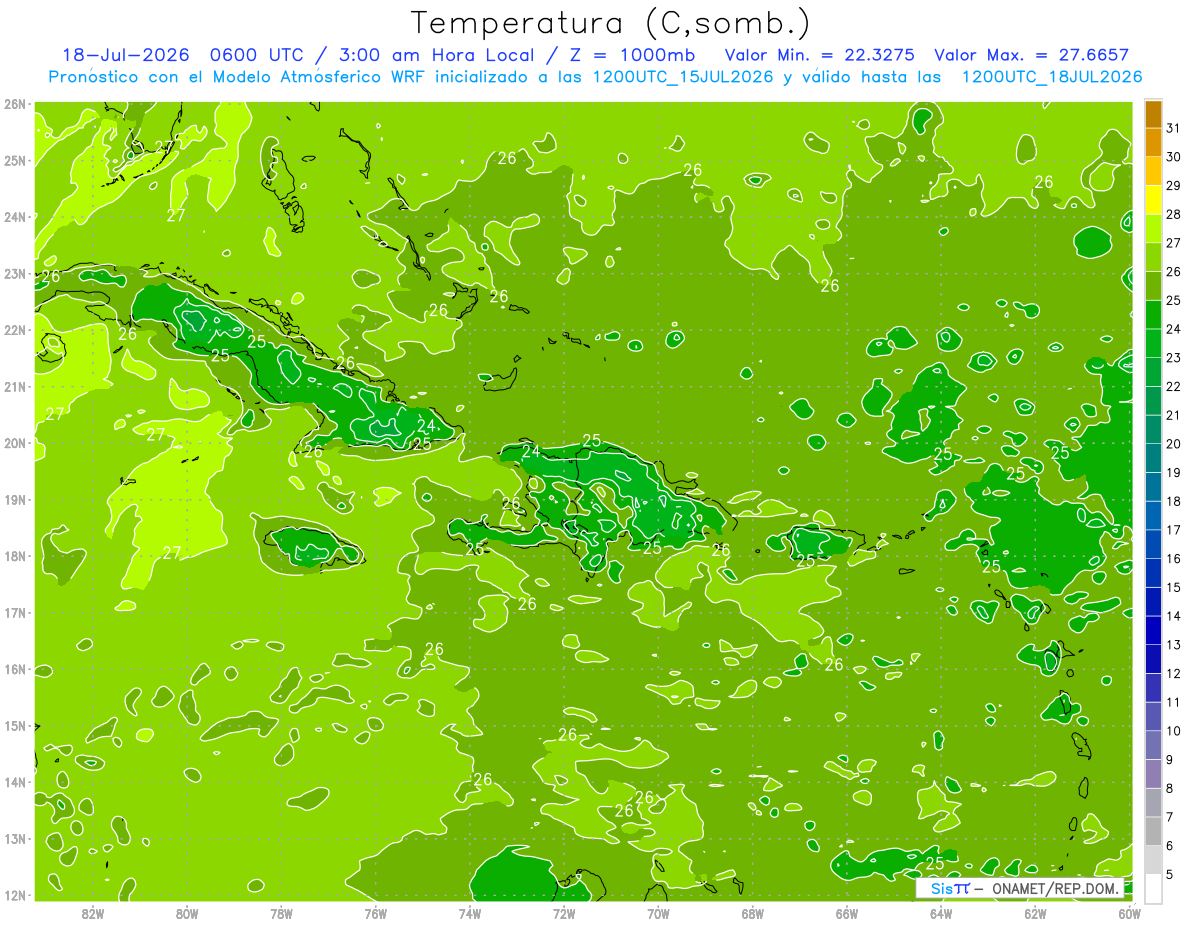Click the initialization time '1200UTC_15JUL2026'

tap(683, 76)
